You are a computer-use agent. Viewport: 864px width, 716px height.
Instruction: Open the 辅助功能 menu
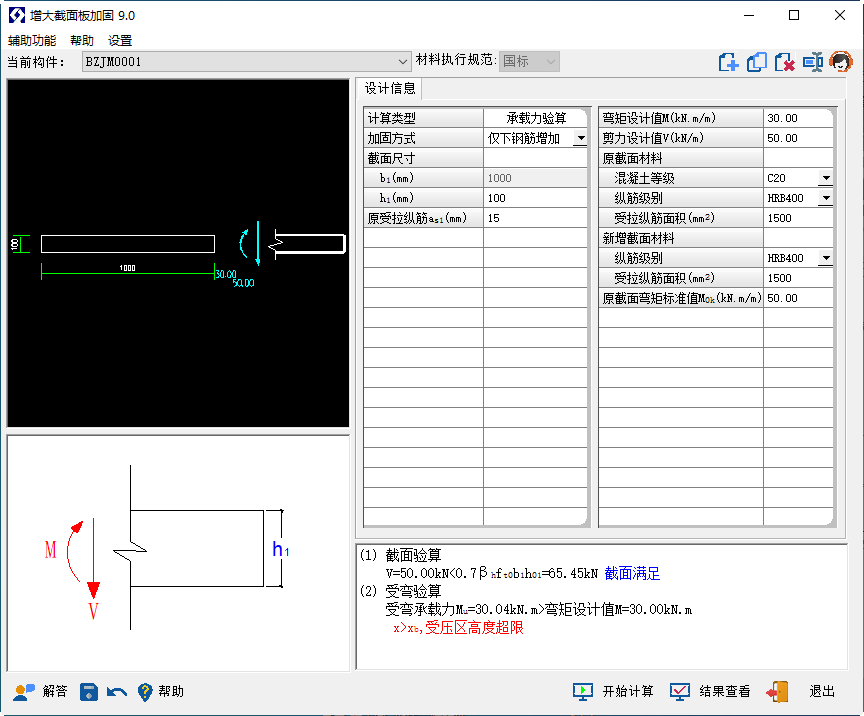[x=32, y=41]
